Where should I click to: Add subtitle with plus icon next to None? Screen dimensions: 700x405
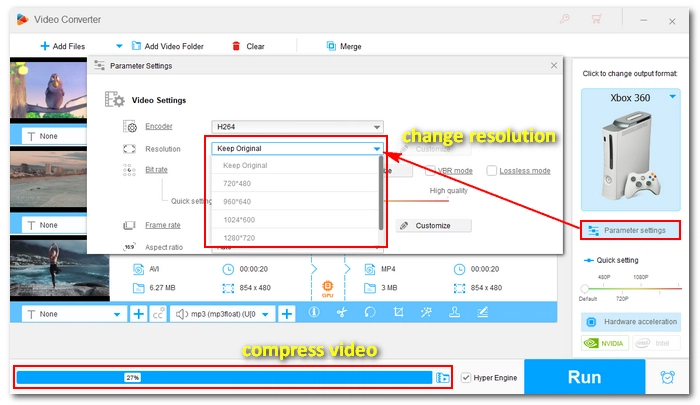click(x=138, y=314)
